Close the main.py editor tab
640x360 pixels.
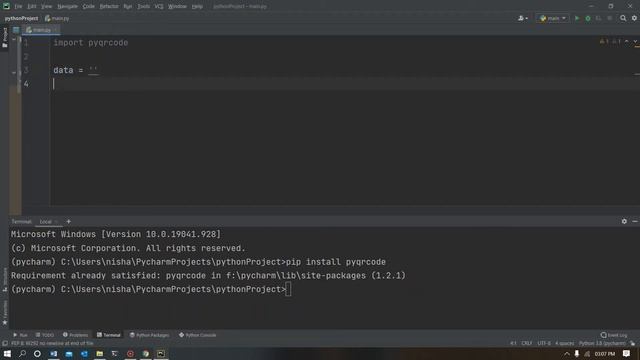coord(56,30)
